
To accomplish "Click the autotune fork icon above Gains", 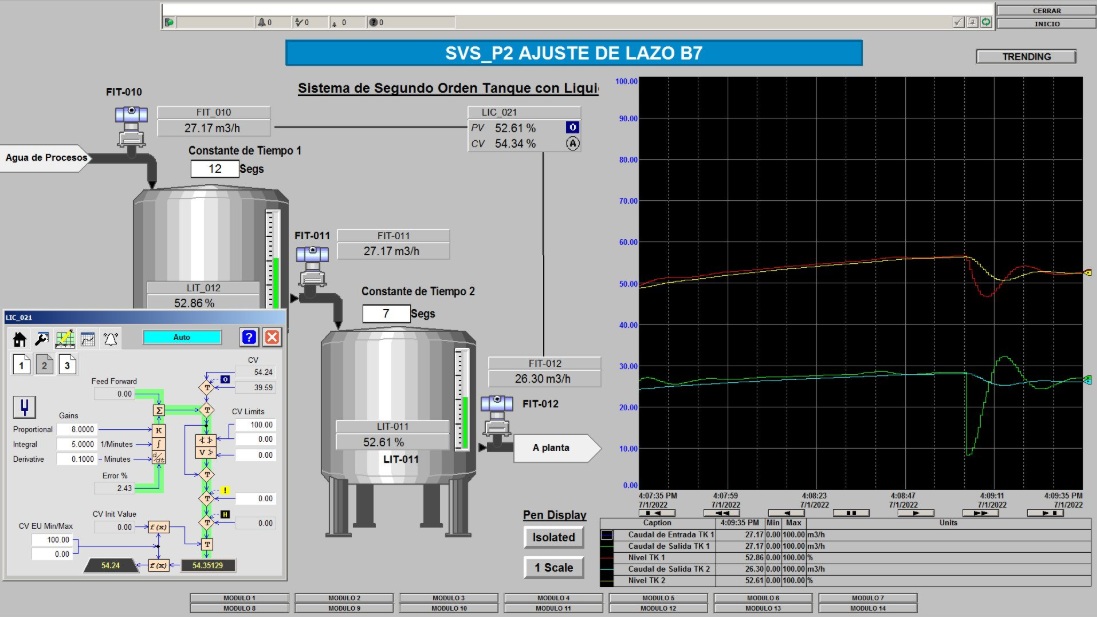I will tap(22, 406).
